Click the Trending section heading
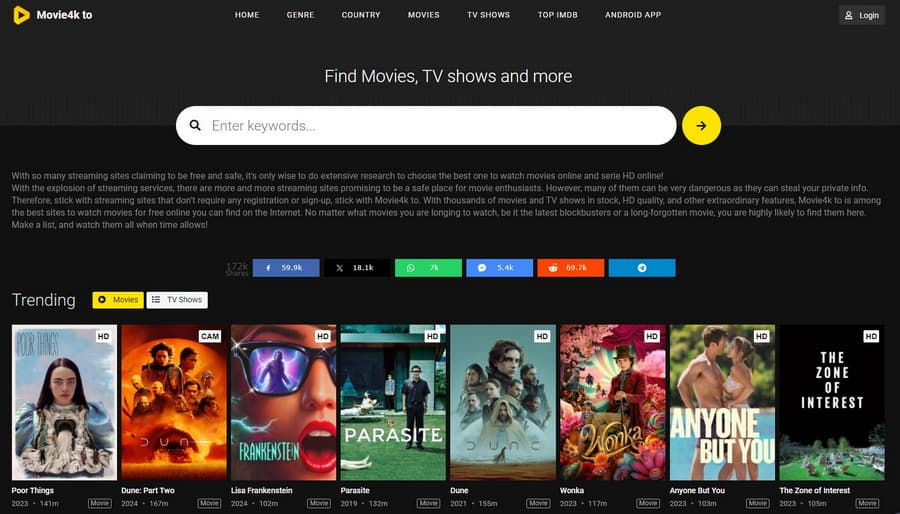Image resolution: width=900 pixels, height=514 pixels. click(44, 300)
